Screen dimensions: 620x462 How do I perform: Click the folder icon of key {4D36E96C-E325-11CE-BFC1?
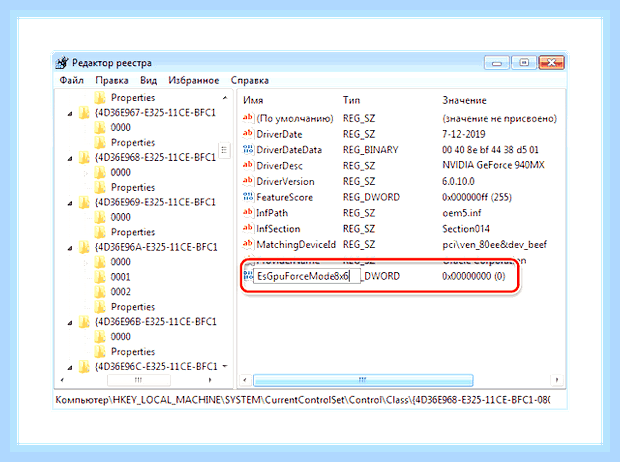tap(84, 367)
